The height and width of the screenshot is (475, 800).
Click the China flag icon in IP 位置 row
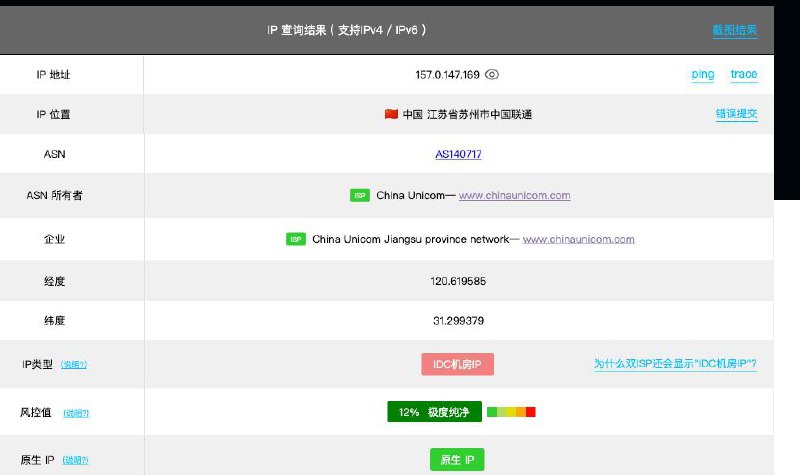(391, 114)
